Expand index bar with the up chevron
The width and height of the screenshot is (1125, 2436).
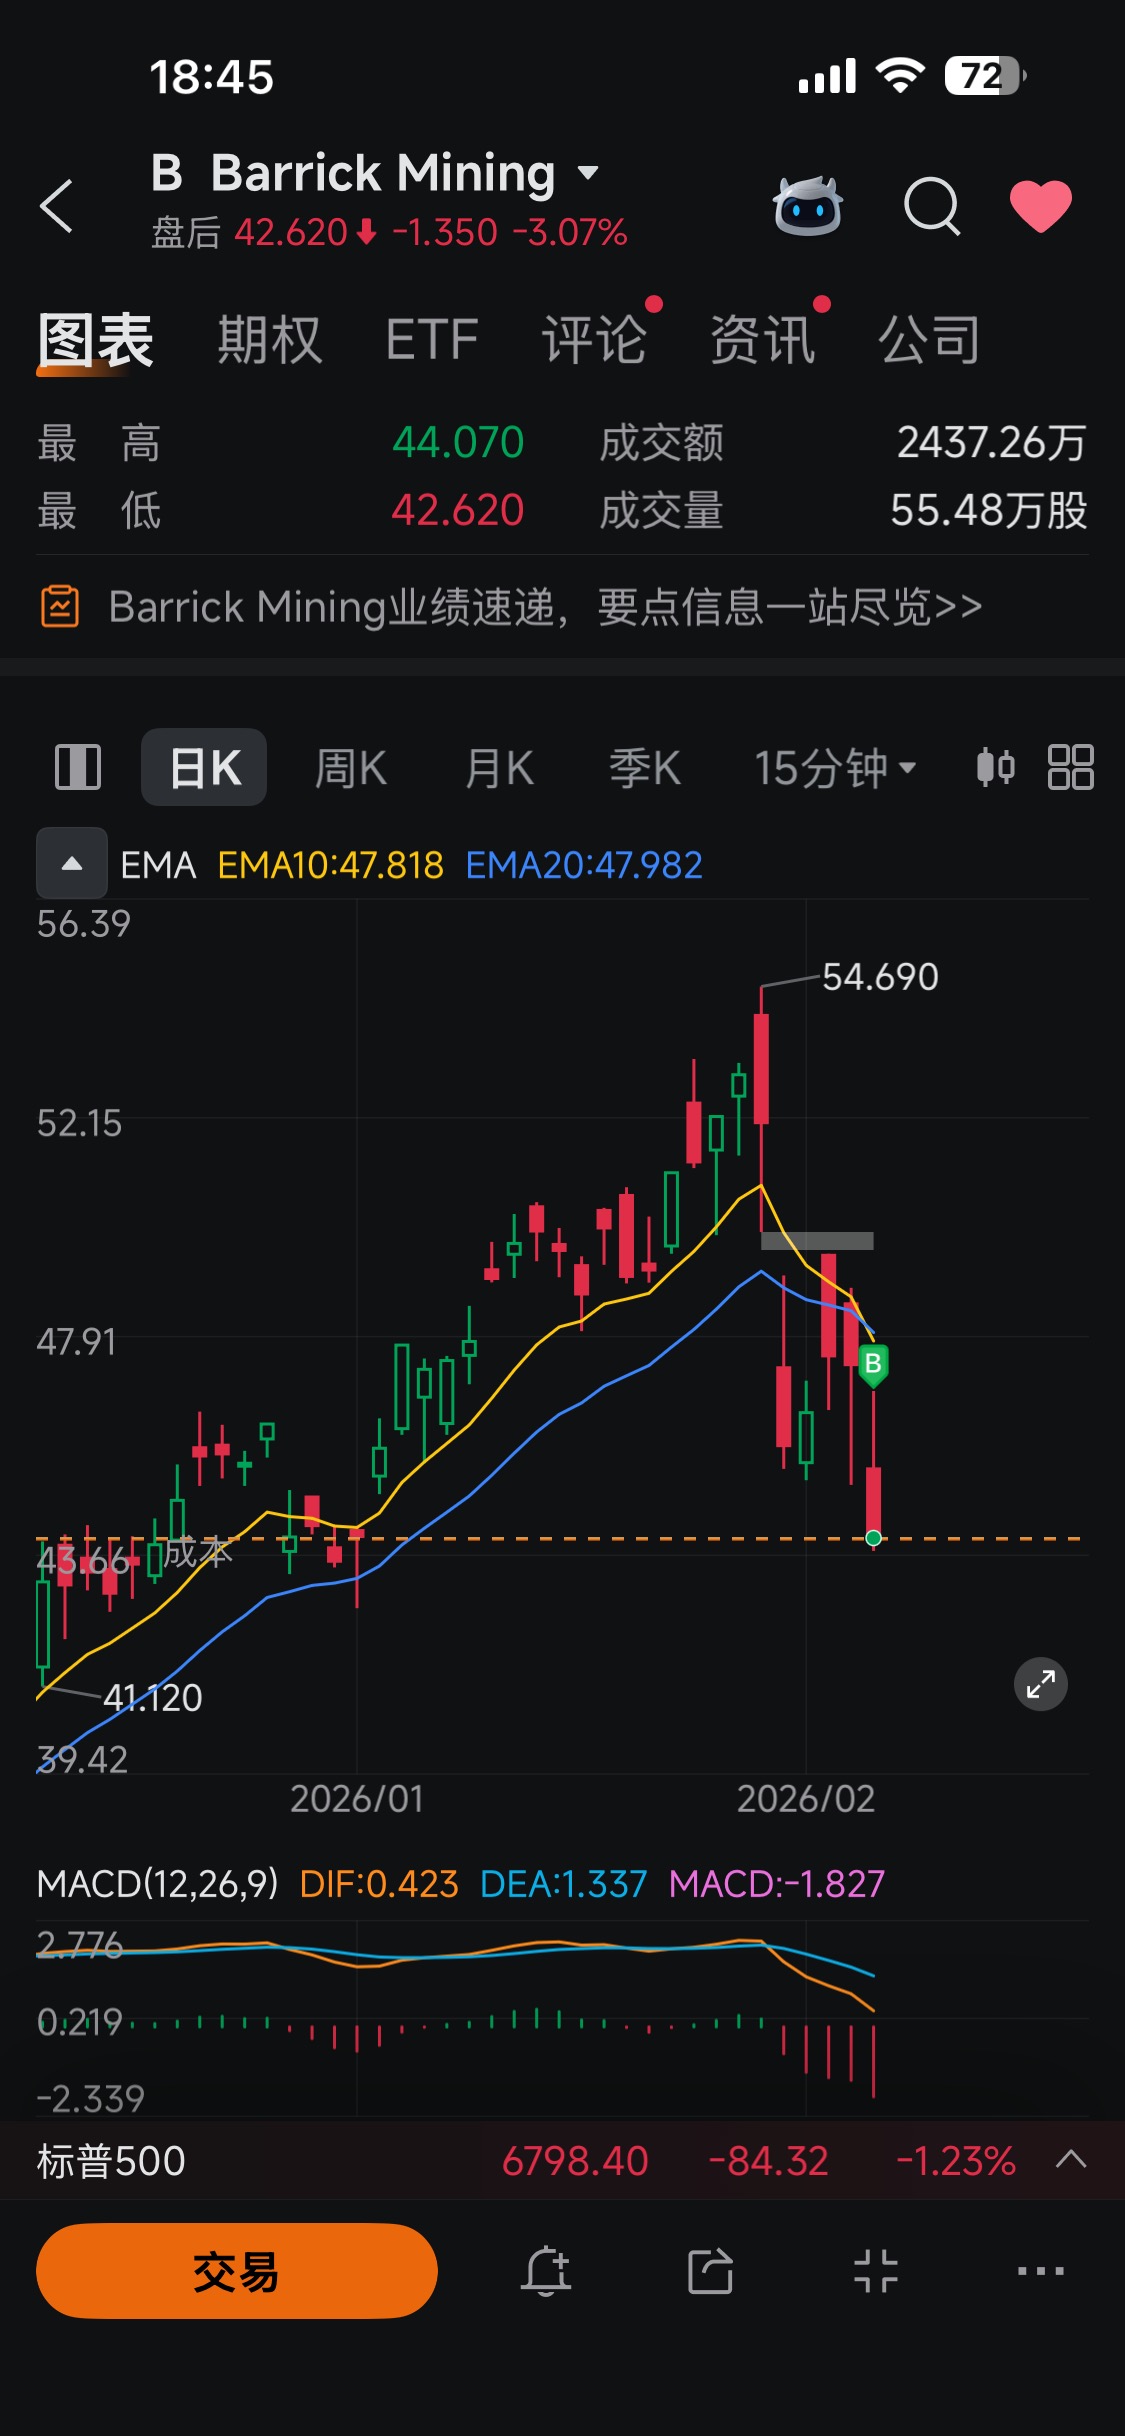tap(1071, 2160)
